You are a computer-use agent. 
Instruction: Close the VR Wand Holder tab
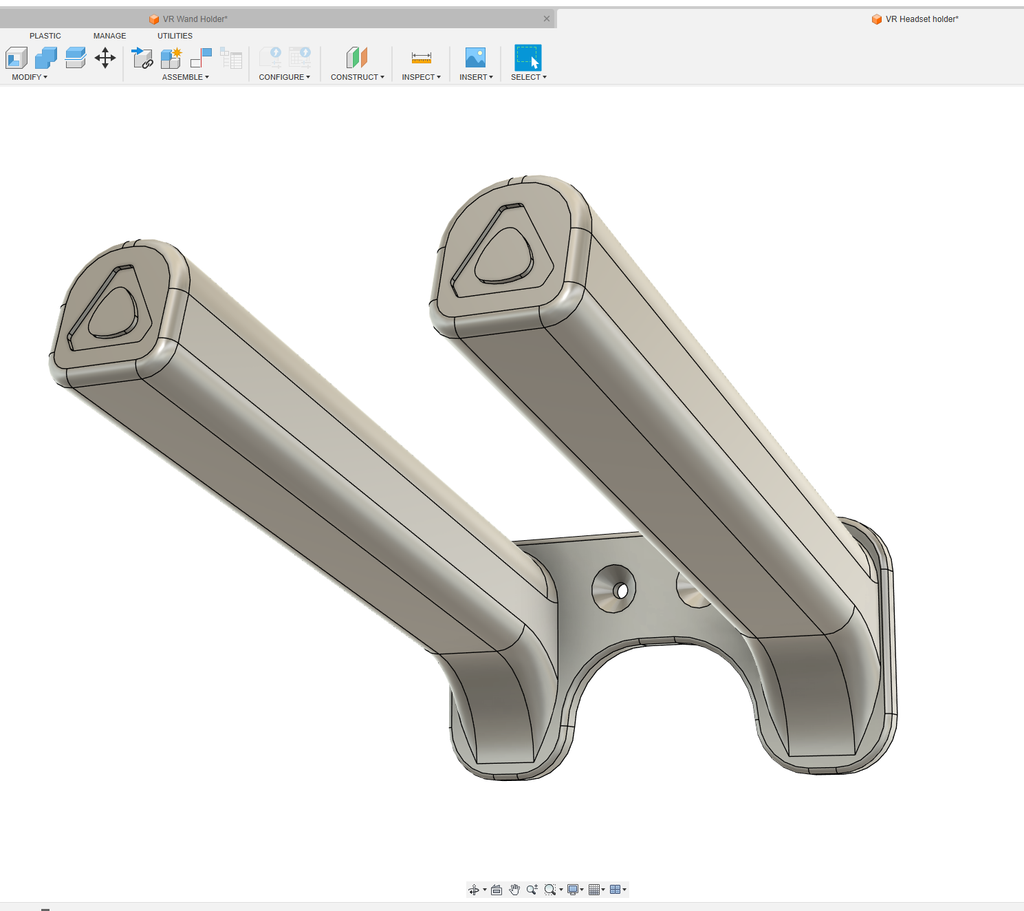coord(547,19)
